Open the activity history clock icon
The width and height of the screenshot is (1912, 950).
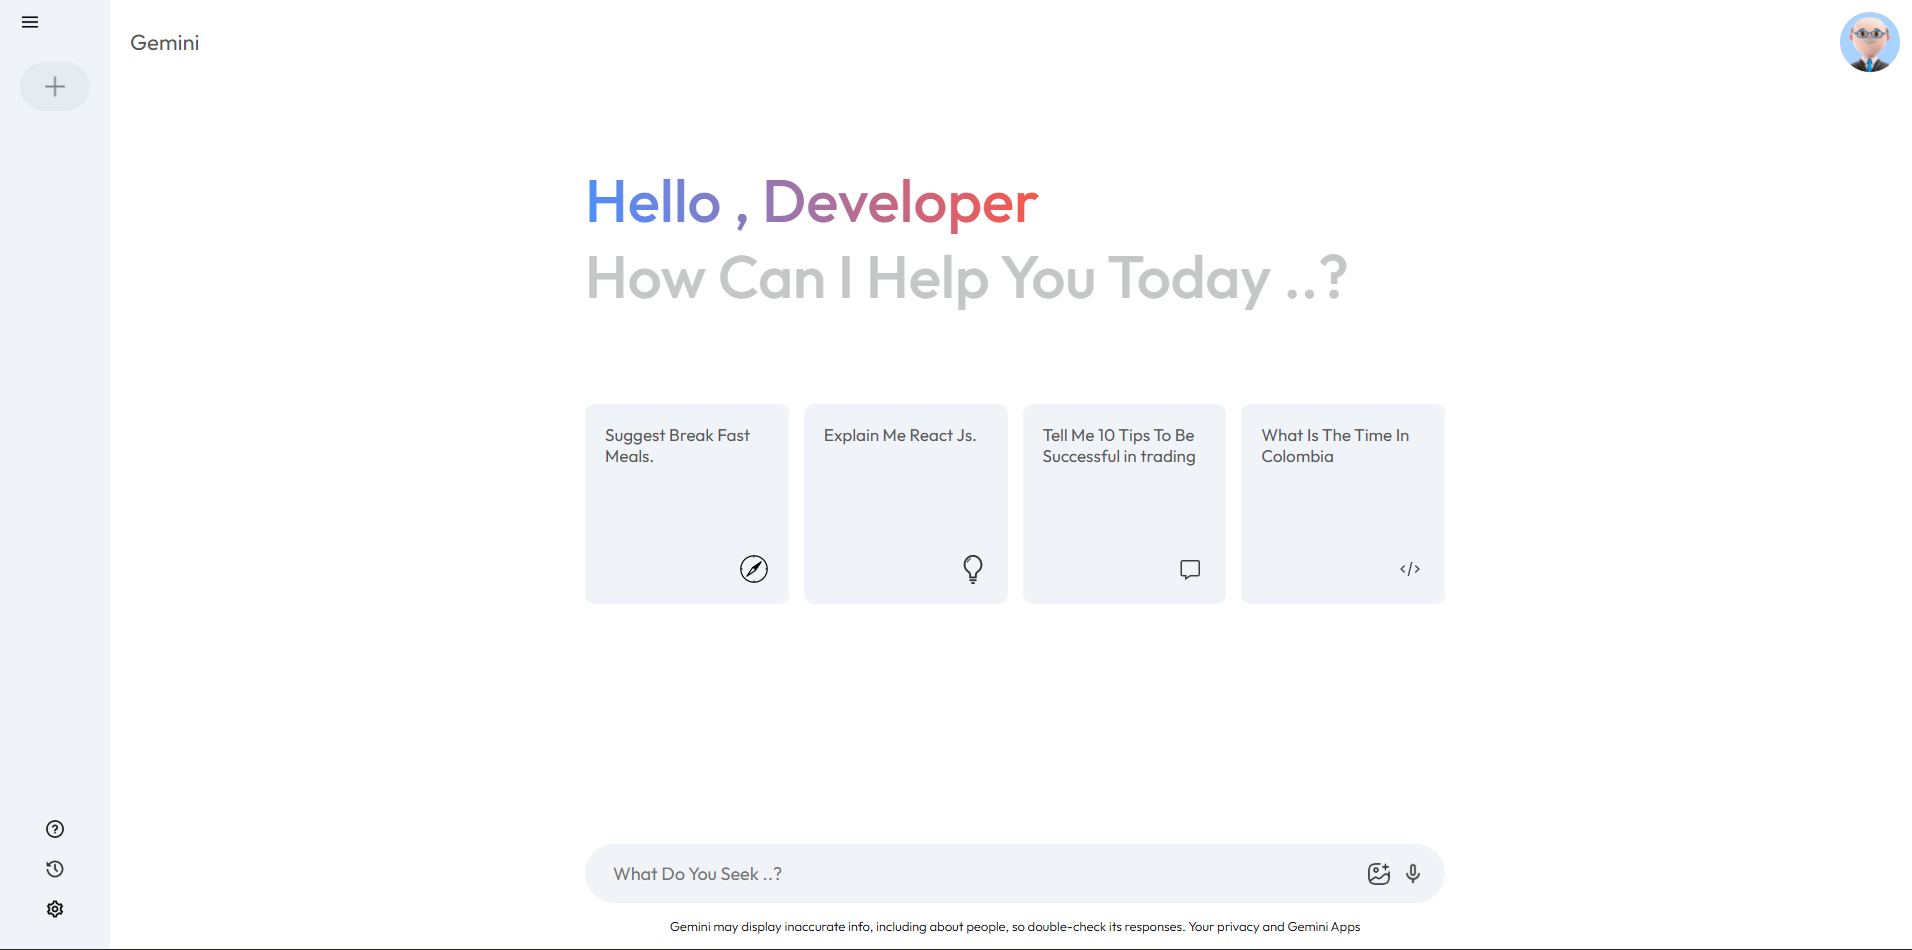click(55, 869)
